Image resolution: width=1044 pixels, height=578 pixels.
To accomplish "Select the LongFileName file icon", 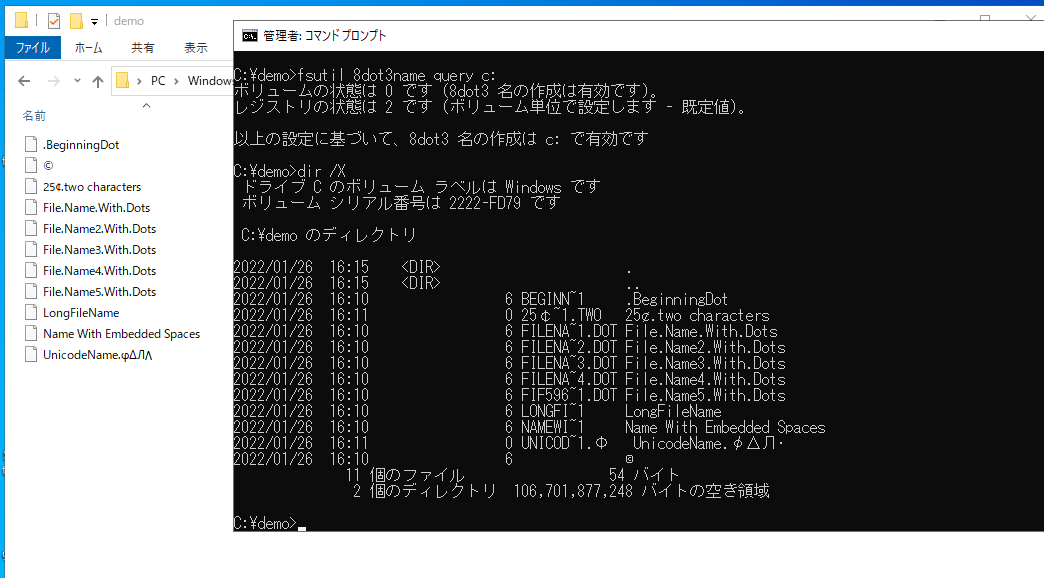I will pyautogui.click(x=30, y=312).
